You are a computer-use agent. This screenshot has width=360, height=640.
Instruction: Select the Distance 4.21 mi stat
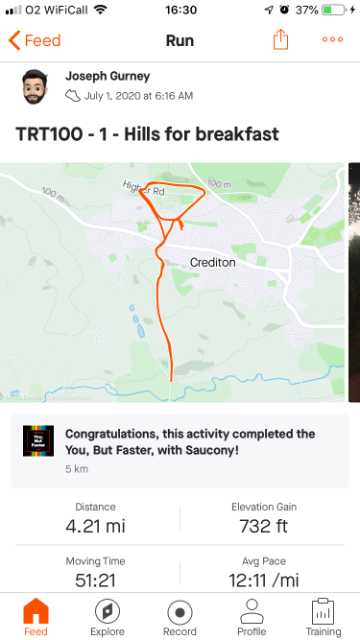96,518
